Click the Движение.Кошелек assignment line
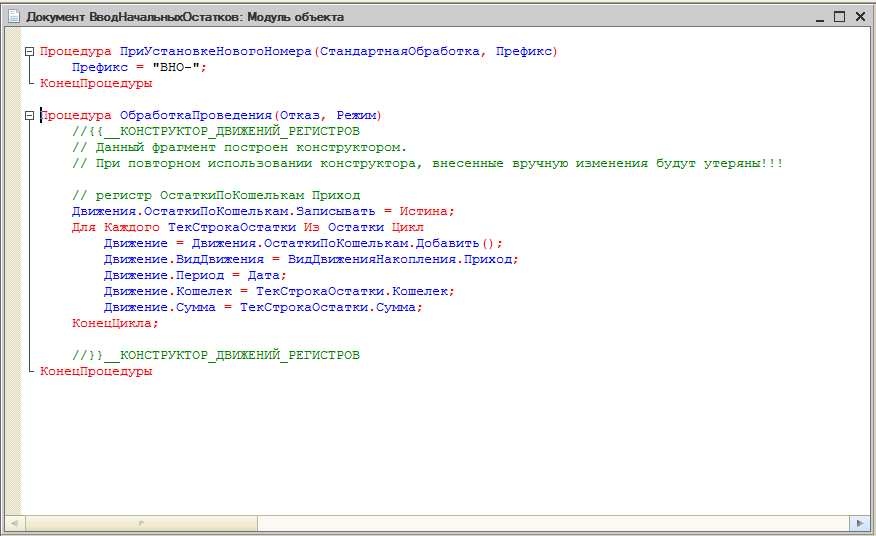The image size is (876, 536). pyautogui.click(x=279, y=291)
